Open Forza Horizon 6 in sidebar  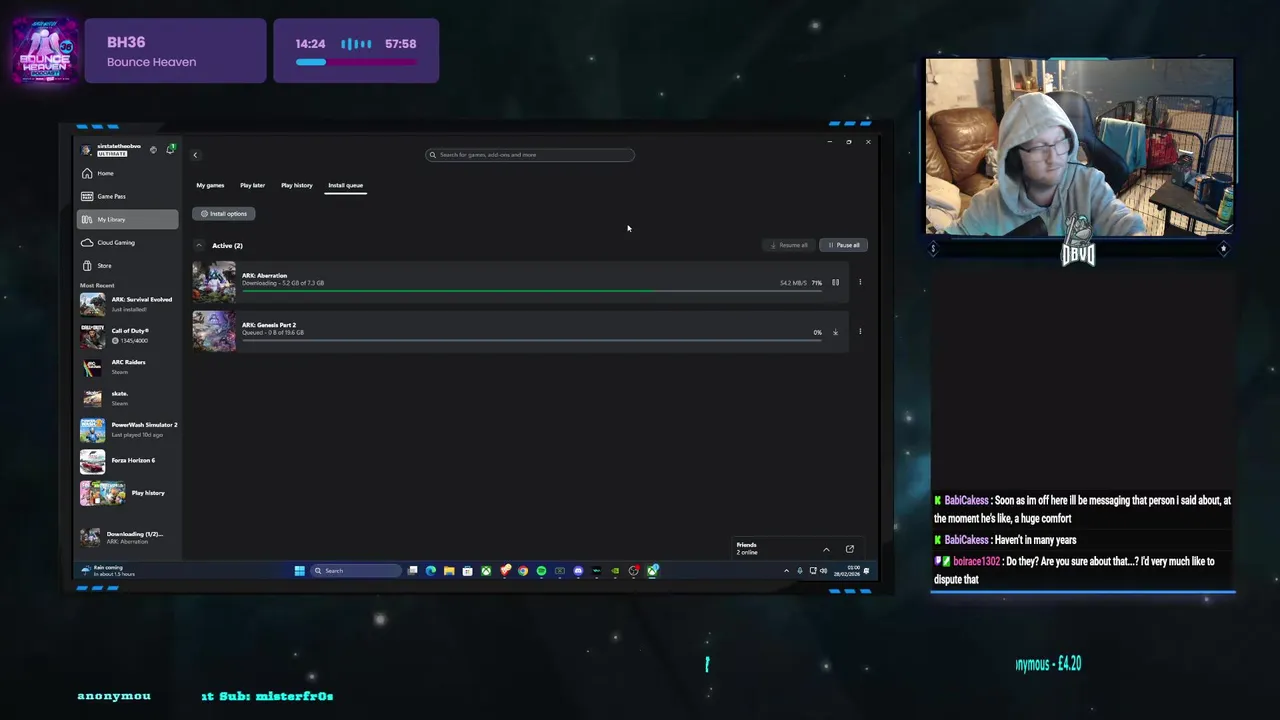(x=128, y=461)
